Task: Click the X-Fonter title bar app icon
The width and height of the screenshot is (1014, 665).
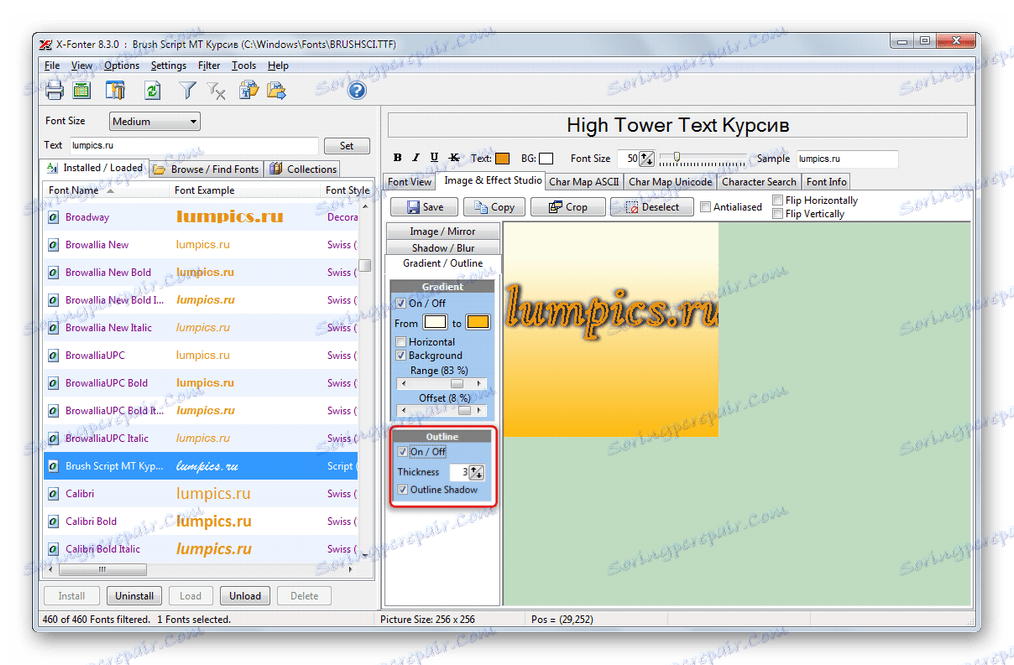Action: (46, 45)
